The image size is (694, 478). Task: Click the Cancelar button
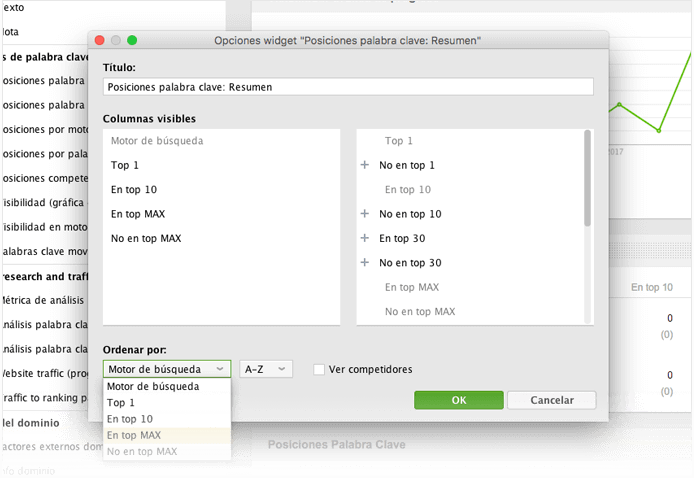click(x=551, y=400)
